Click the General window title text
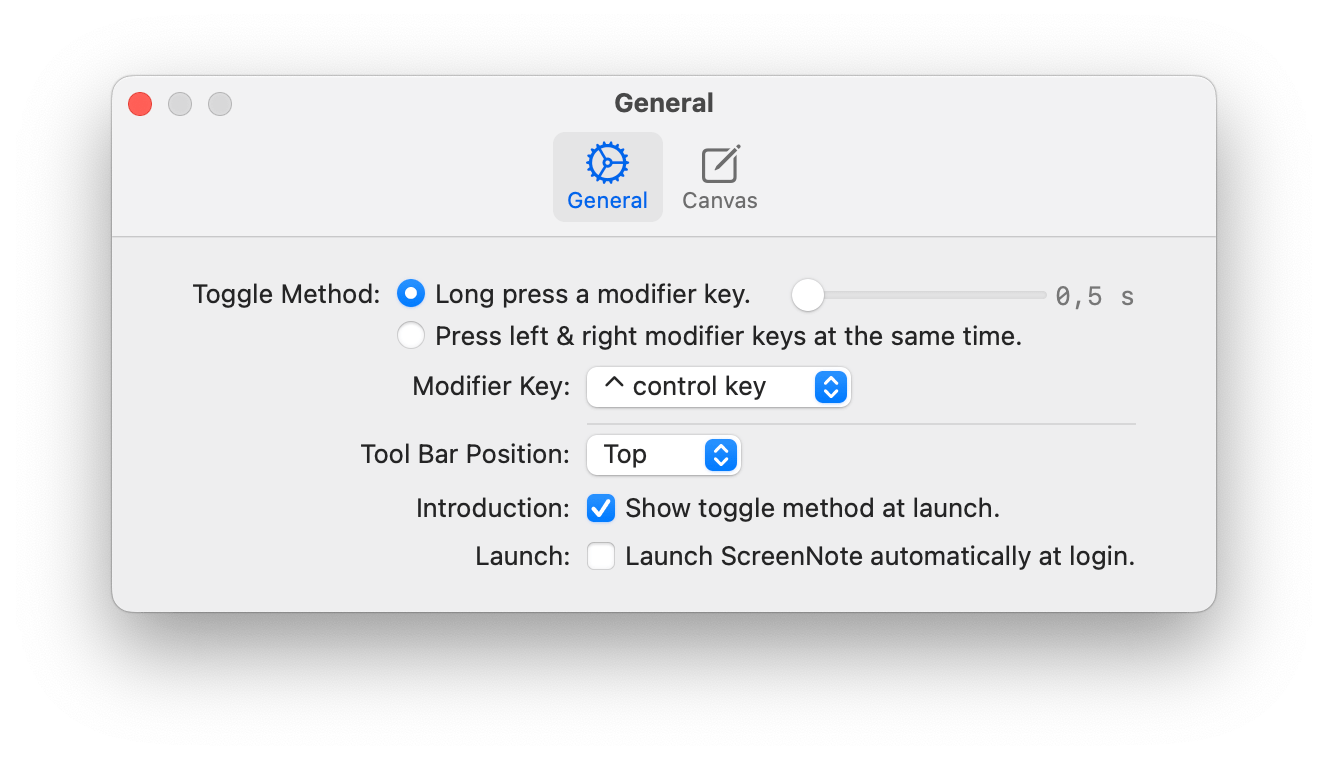Screen dimensions: 1328x760 pyautogui.click(x=664, y=103)
